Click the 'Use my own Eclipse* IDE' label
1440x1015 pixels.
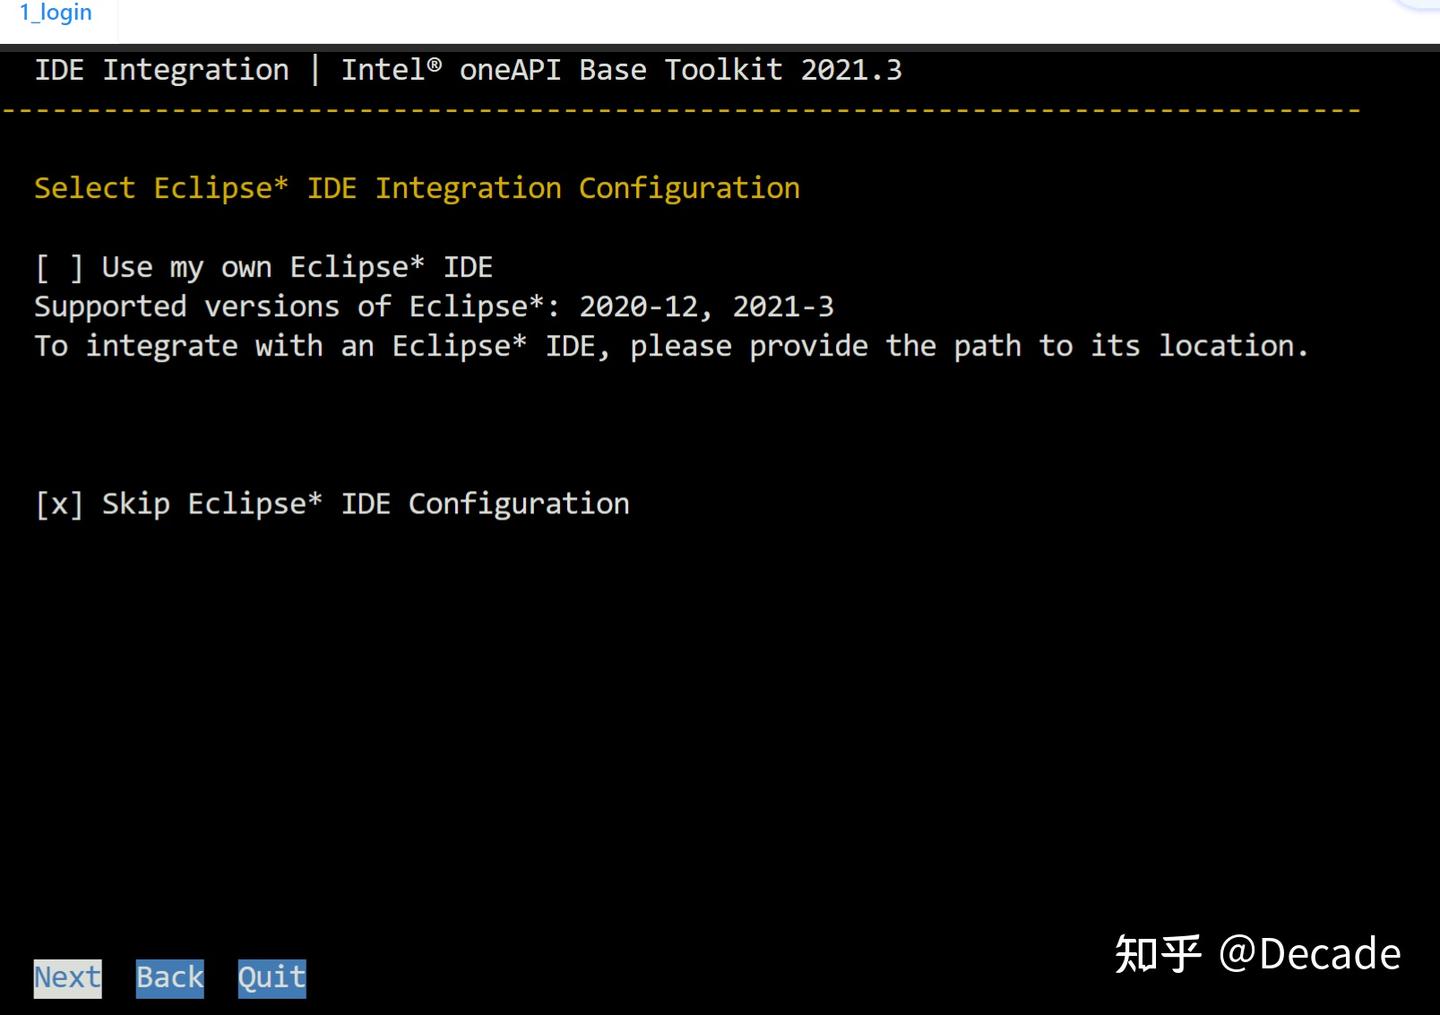297,268
